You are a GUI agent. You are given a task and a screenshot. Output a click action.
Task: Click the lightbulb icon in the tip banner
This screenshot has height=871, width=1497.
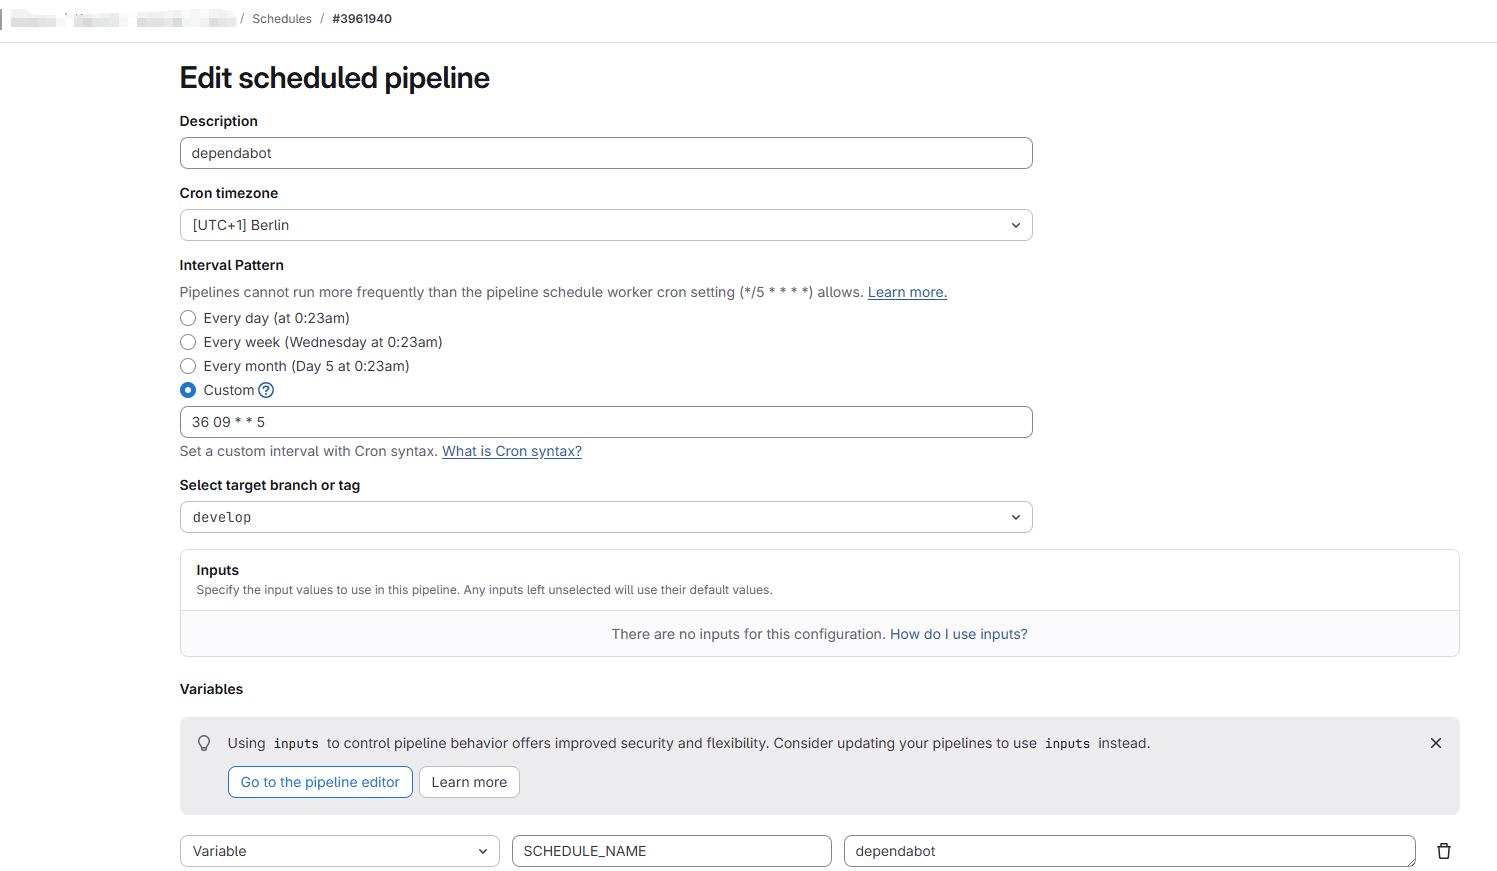(x=204, y=743)
